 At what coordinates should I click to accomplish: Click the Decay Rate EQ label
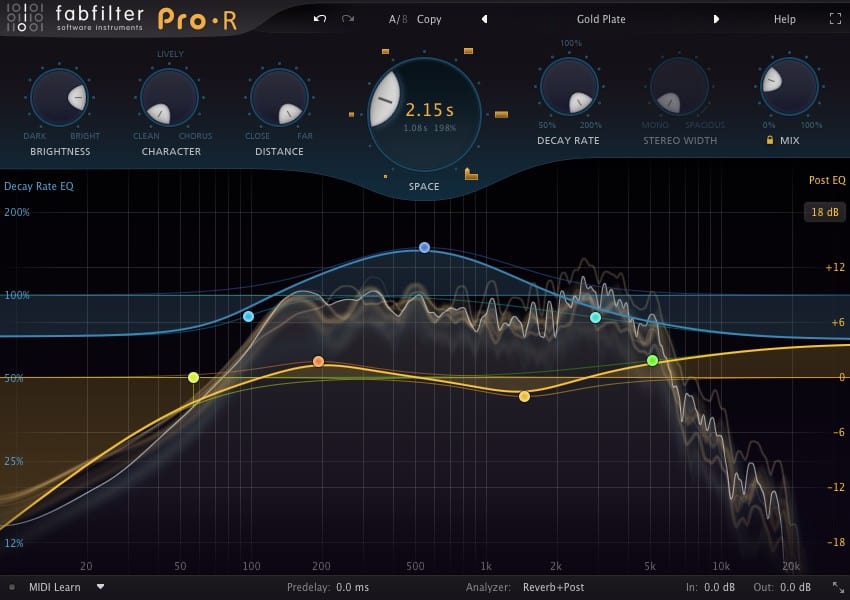pyautogui.click(x=38, y=186)
